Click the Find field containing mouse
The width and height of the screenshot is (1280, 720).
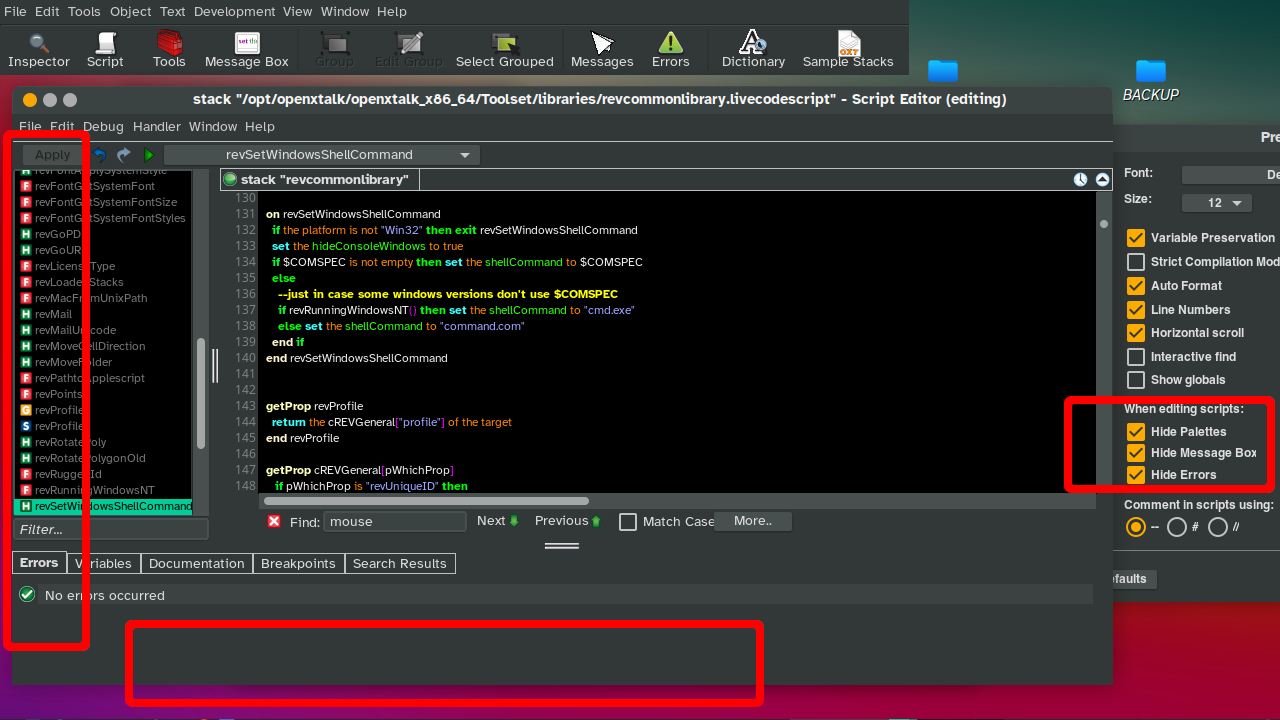pyautogui.click(x=395, y=521)
